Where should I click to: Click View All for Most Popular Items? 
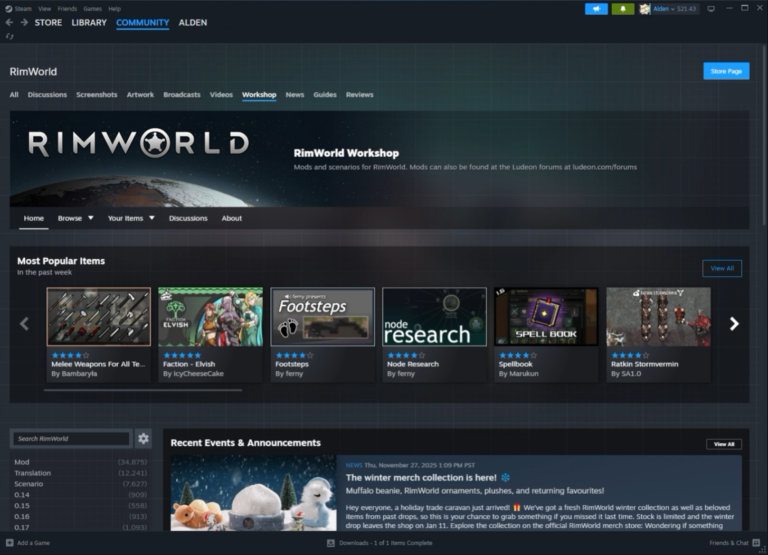(x=722, y=268)
